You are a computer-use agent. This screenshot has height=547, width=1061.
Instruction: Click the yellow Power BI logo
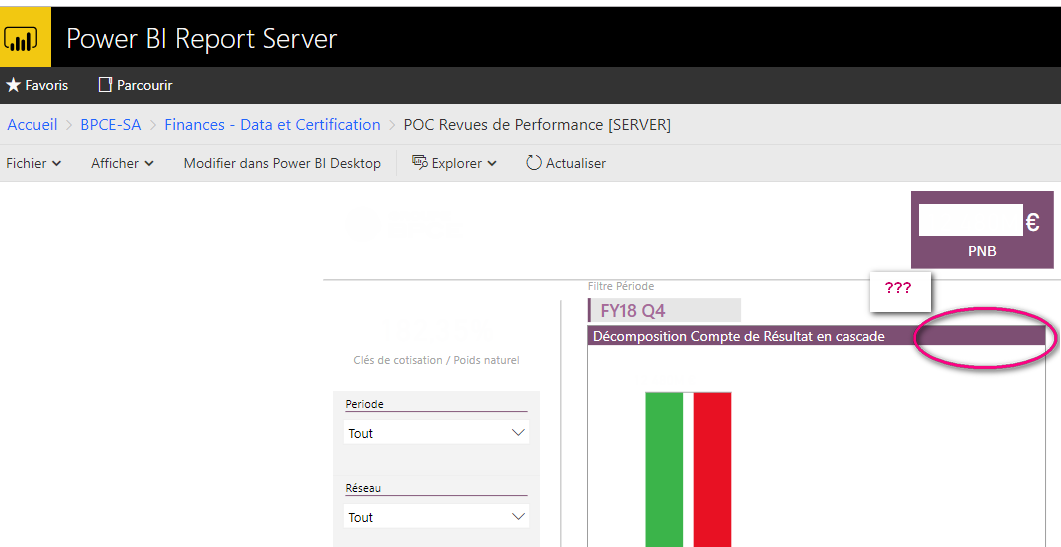(21, 39)
